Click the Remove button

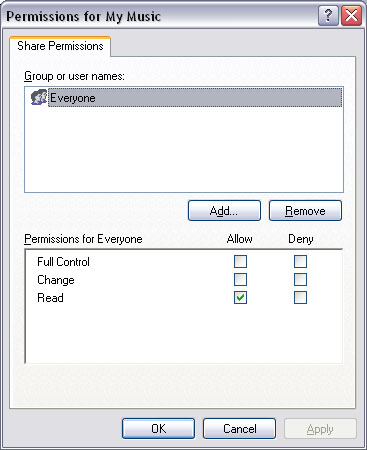coord(305,211)
